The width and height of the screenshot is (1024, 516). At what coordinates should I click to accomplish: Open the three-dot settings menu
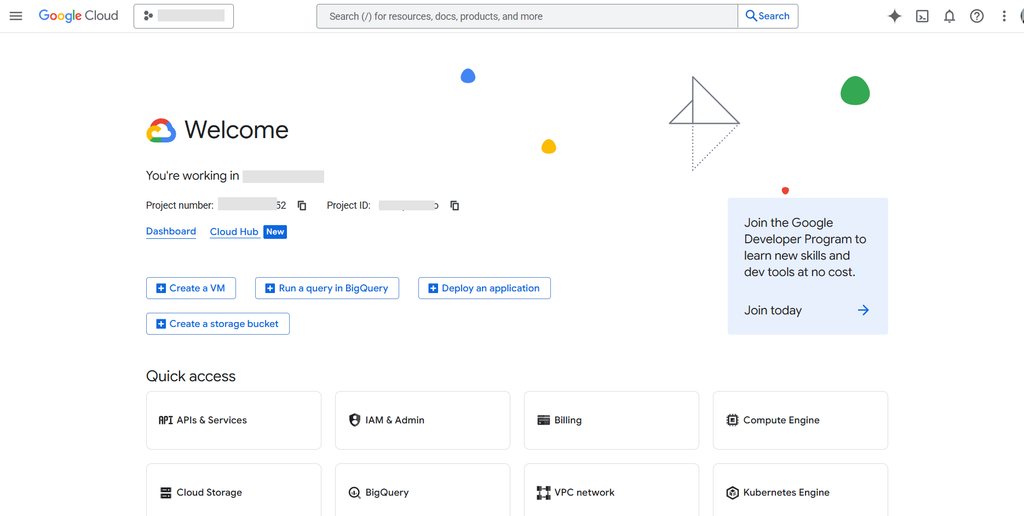tap(1004, 16)
